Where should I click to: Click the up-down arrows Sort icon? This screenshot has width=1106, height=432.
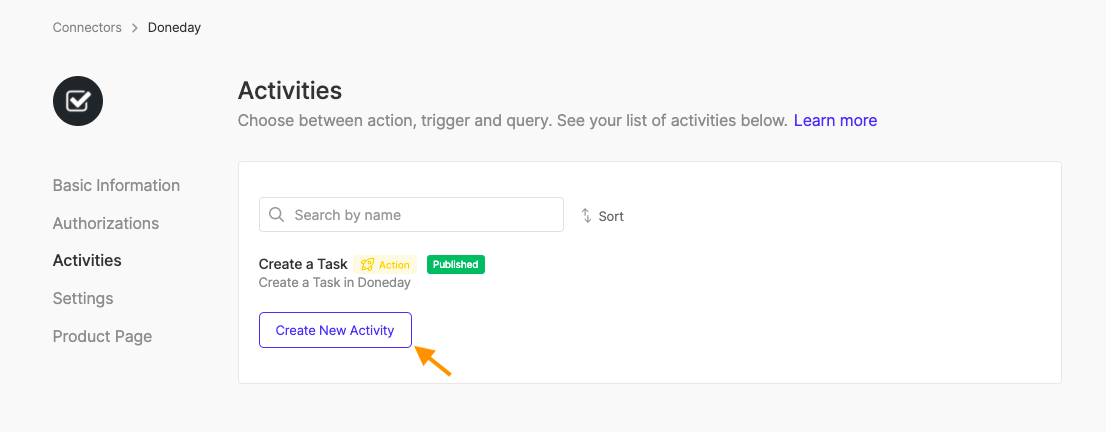[586, 215]
